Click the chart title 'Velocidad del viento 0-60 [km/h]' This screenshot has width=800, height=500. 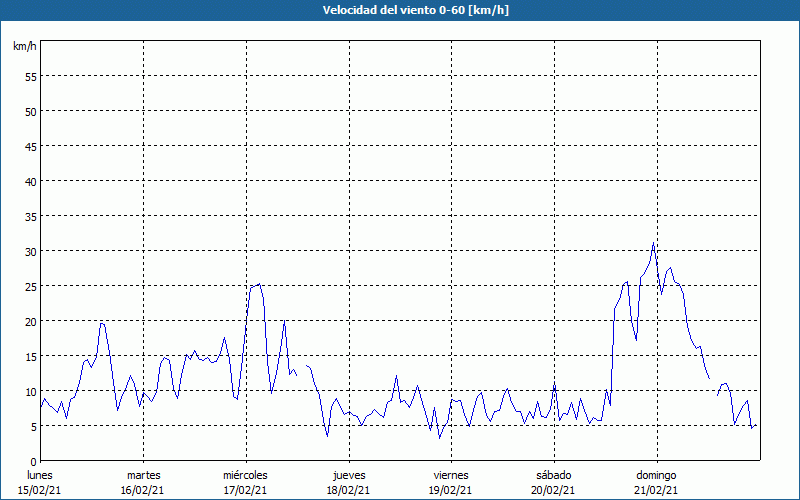coord(415,10)
